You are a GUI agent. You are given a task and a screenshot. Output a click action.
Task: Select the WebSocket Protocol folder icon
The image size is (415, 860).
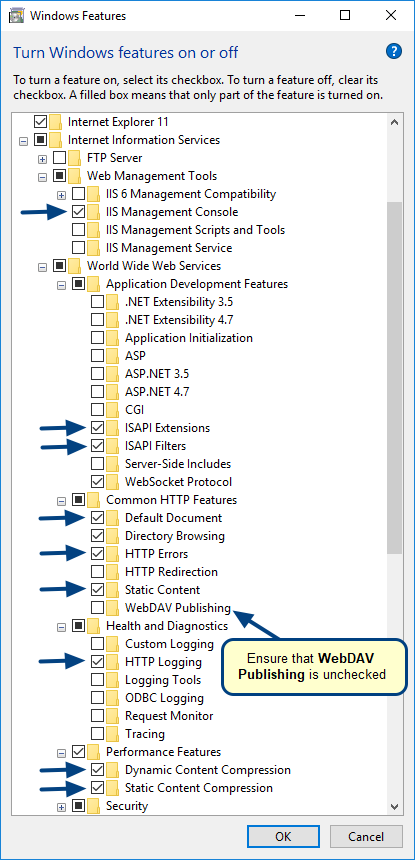pyautogui.click(x=112, y=482)
